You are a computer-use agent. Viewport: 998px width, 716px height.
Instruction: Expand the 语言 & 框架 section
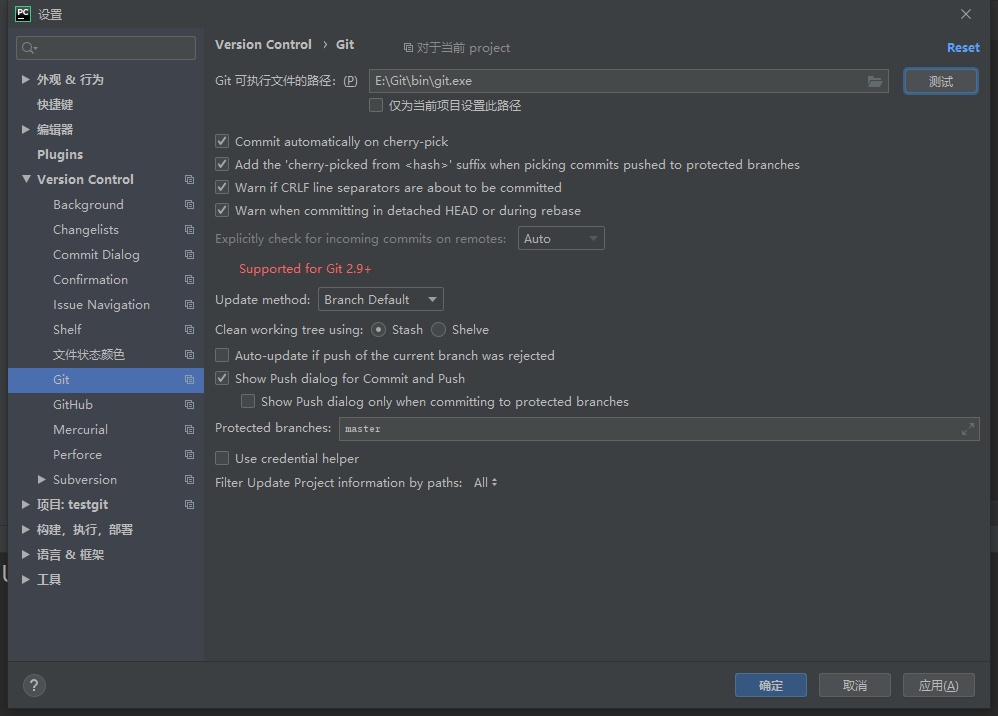(x=25, y=554)
